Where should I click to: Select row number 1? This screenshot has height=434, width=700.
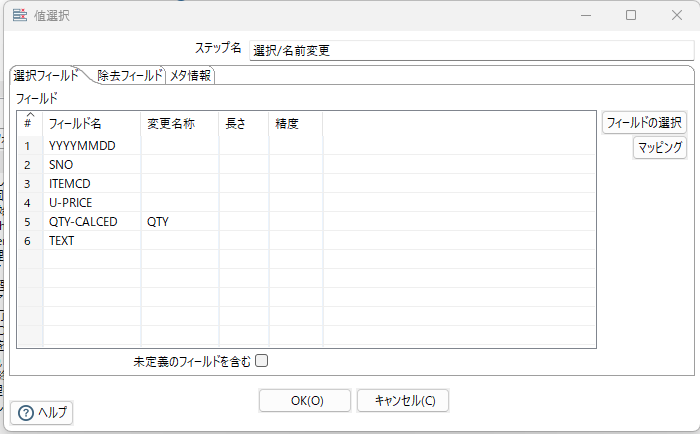point(30,146)
